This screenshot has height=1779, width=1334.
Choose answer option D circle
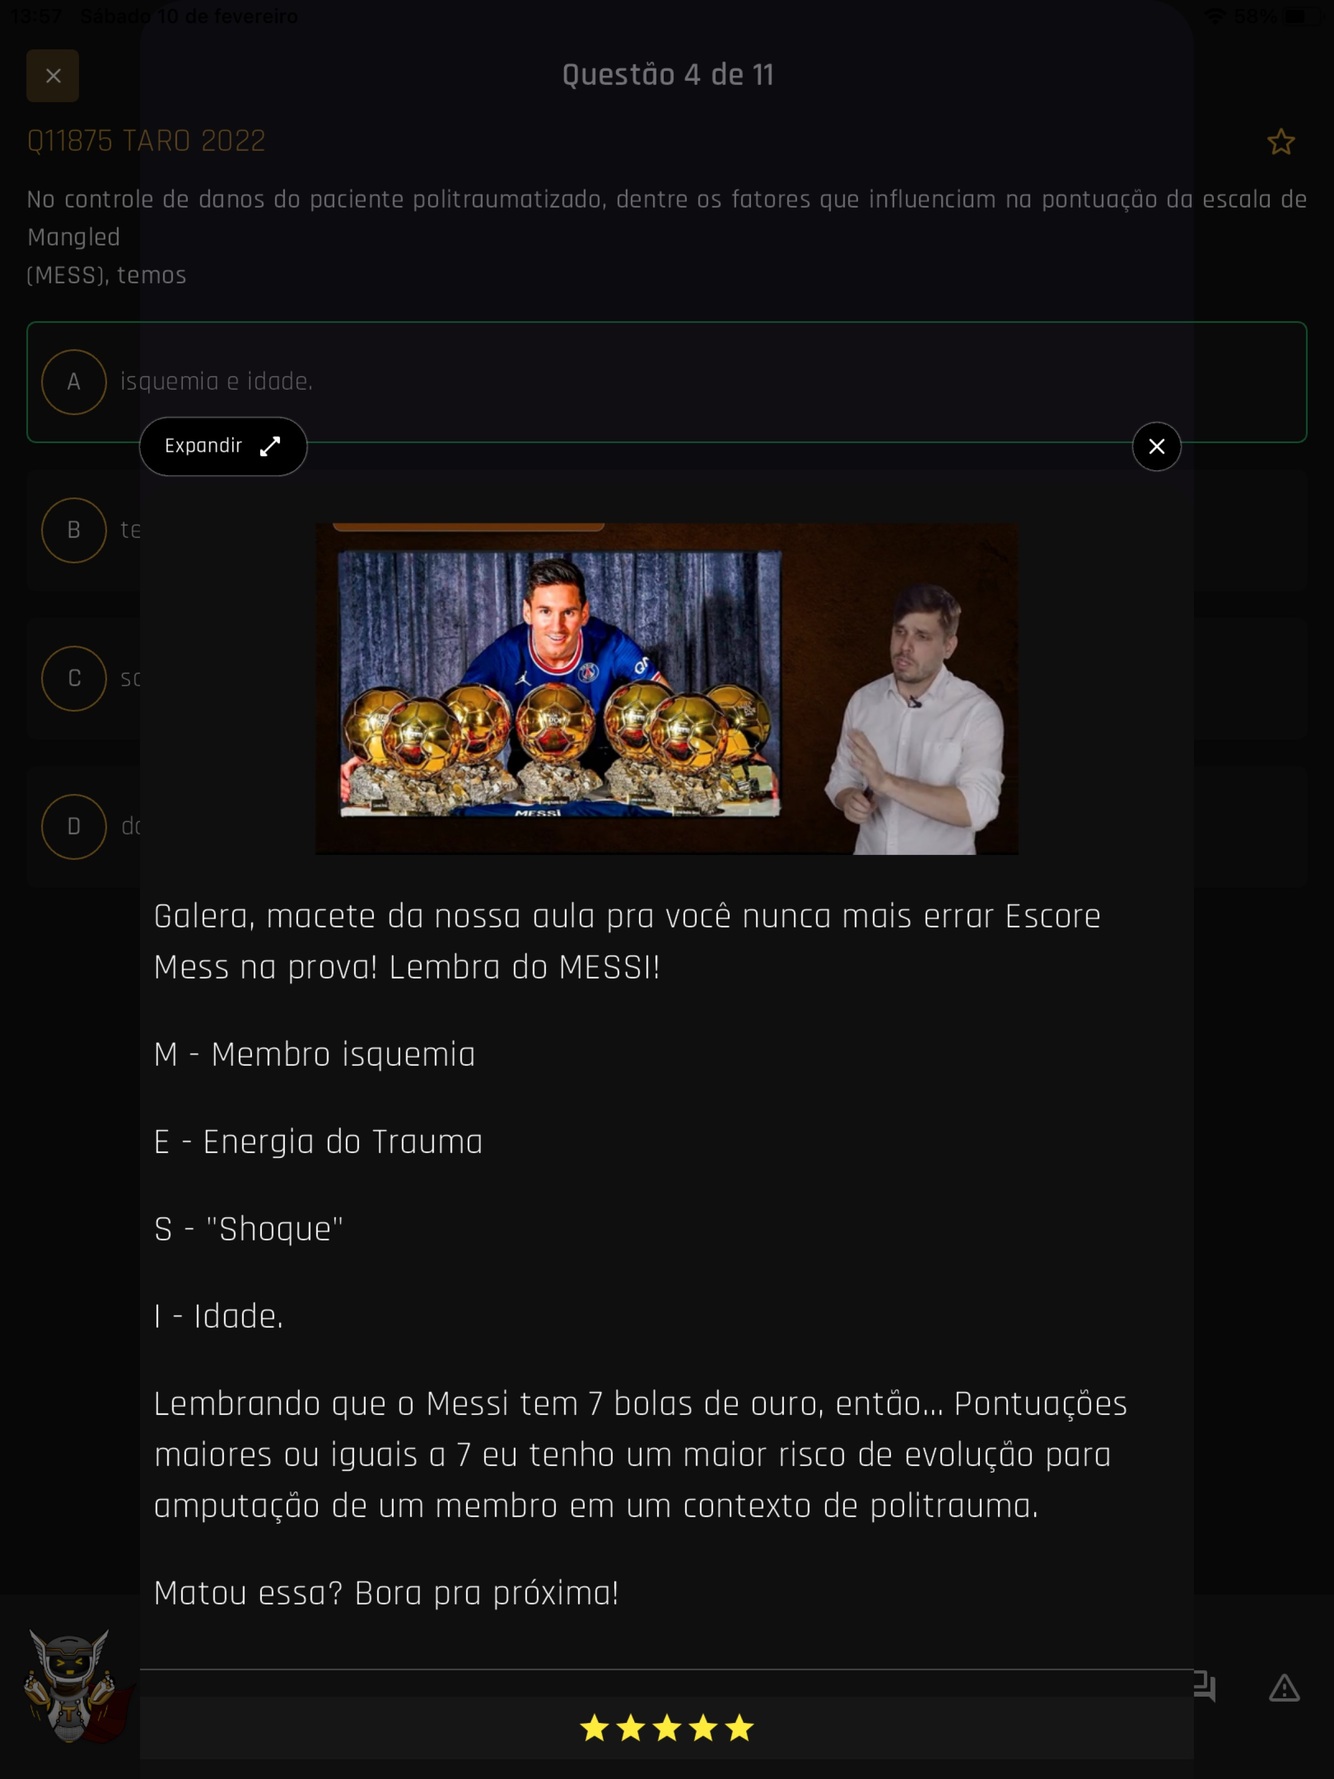click(x=74, y=826)
